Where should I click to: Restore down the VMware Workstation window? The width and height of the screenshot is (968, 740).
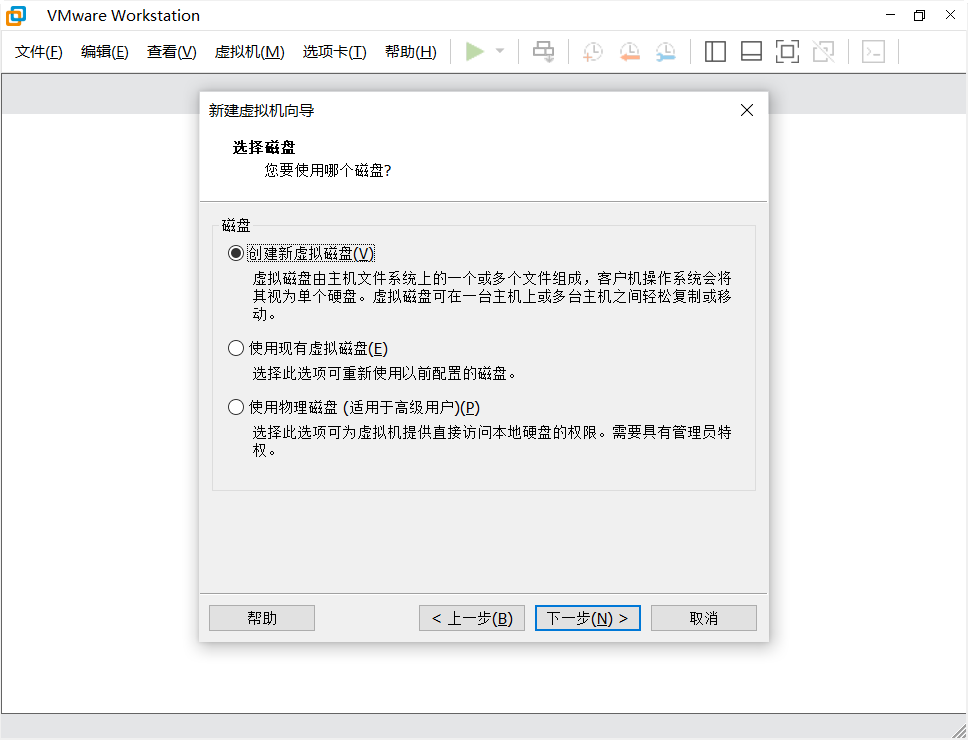click(x=919, y=15)
